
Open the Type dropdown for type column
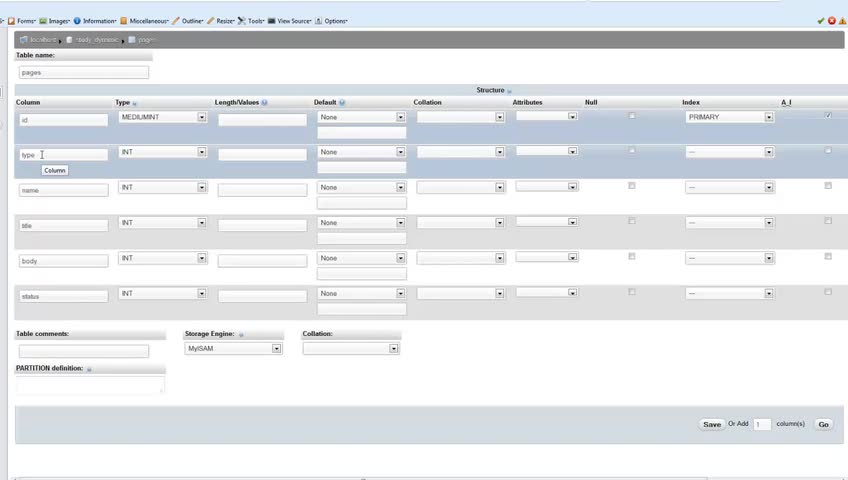(x=163, y=152)
